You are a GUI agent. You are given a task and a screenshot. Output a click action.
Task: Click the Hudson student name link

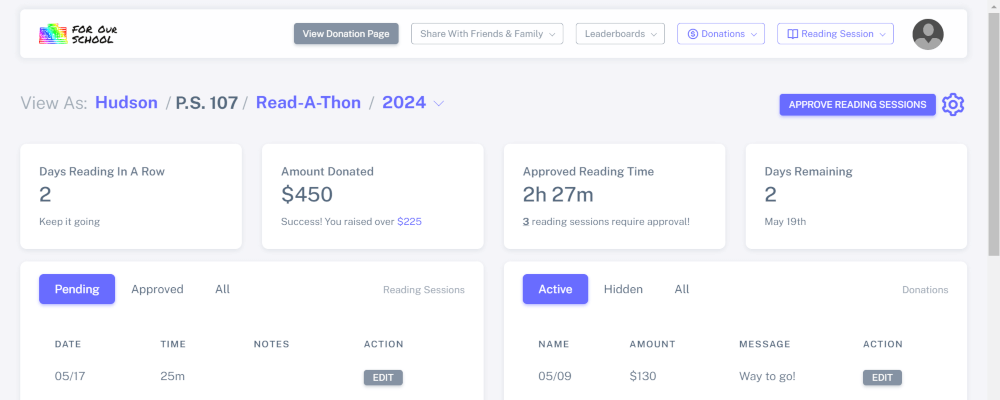(x=126, y=102)
